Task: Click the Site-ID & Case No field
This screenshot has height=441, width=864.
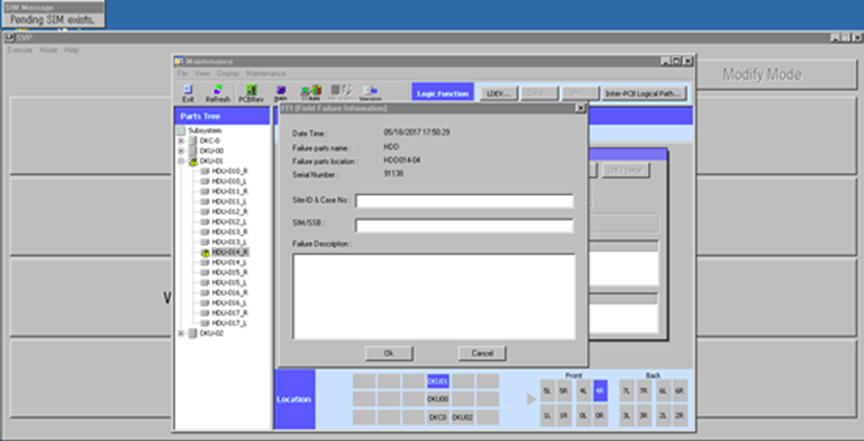Action: 464,201
